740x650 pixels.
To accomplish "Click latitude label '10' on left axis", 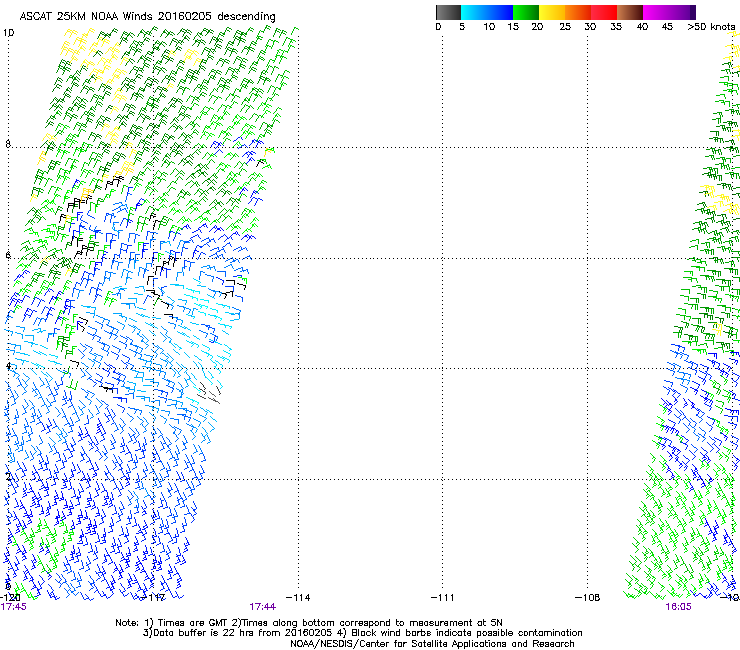I will point(8,33).
